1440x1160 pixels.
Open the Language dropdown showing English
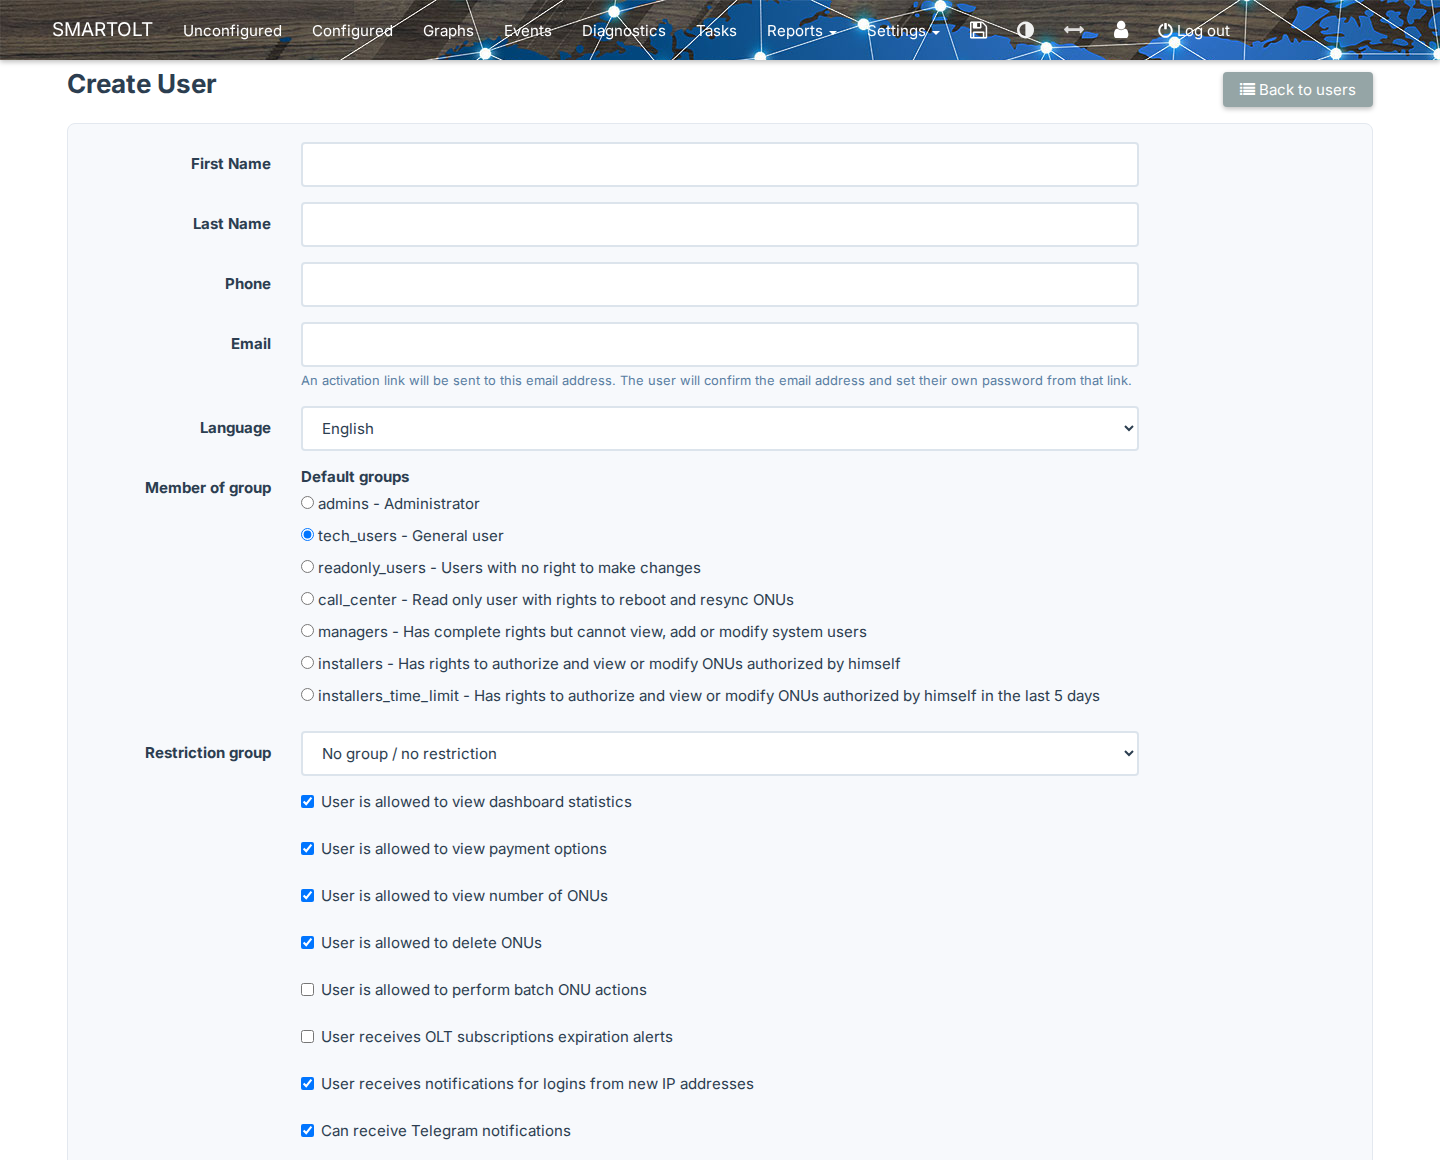[720, 428]
